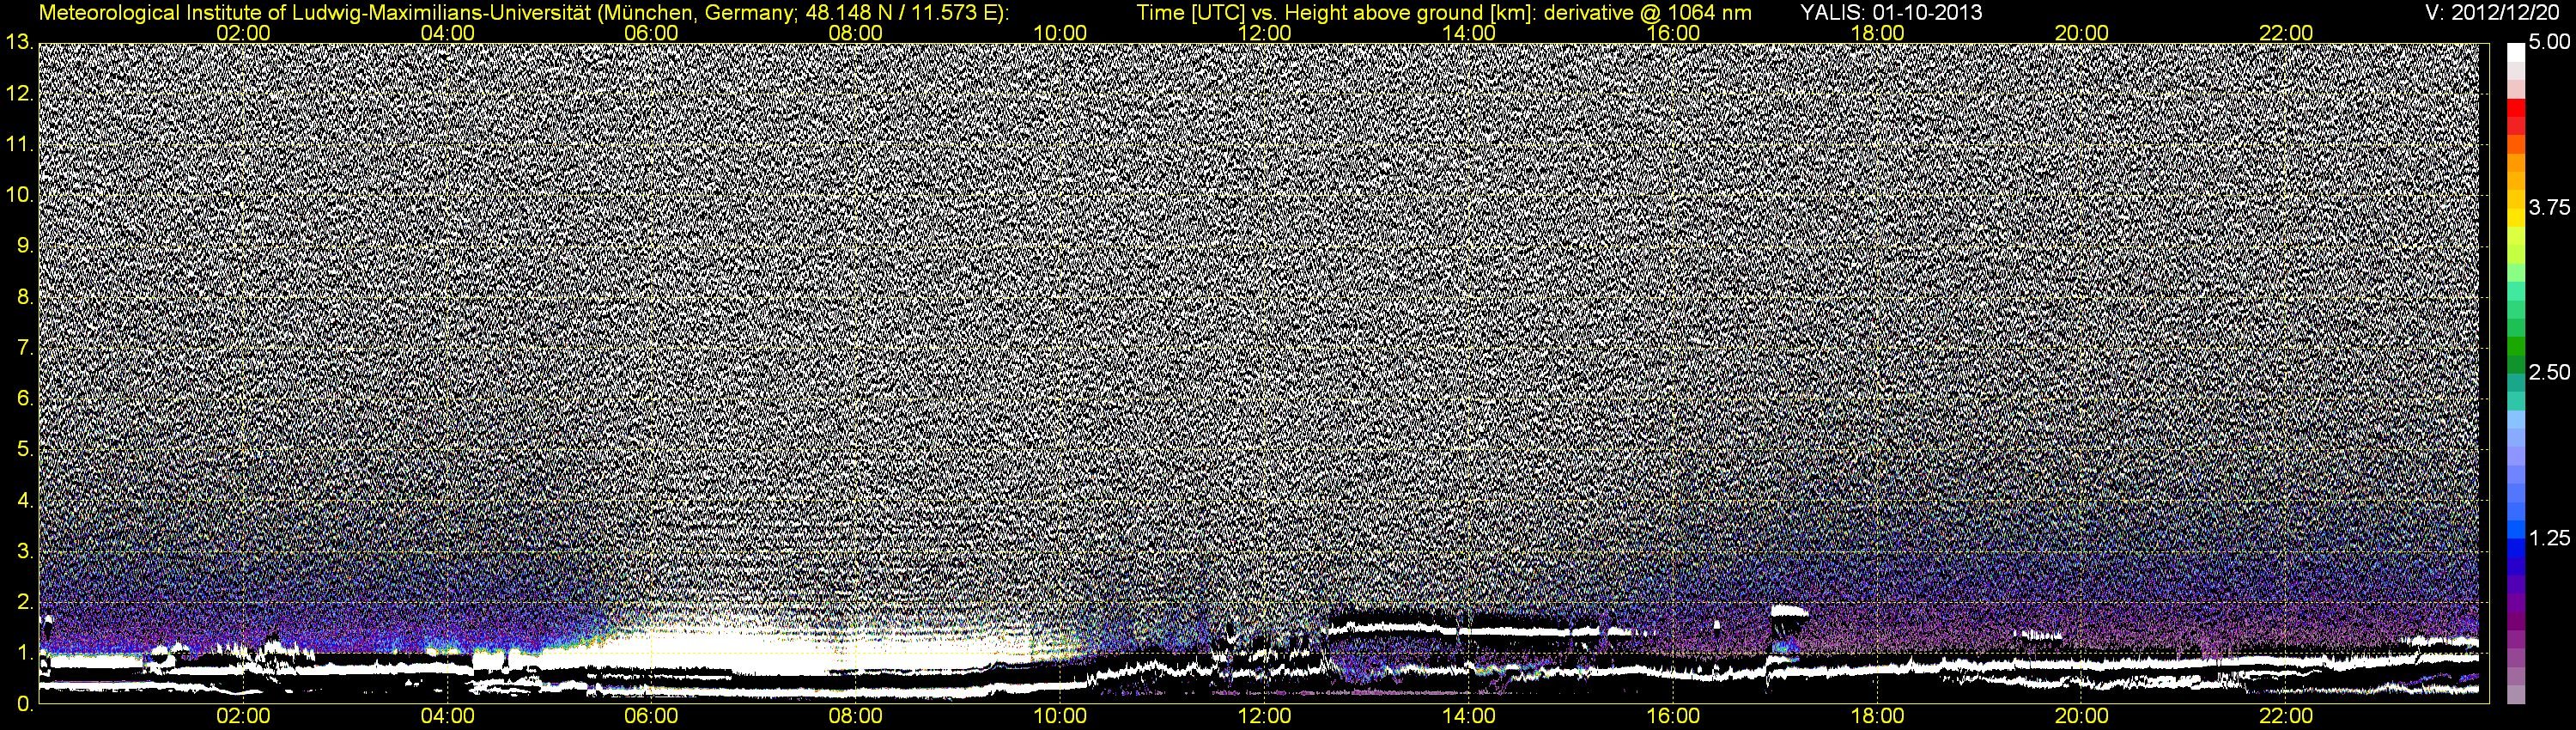Click the 1.25 colorbar value
This screenshot has height=730, width=2576.
[2549, 538]
